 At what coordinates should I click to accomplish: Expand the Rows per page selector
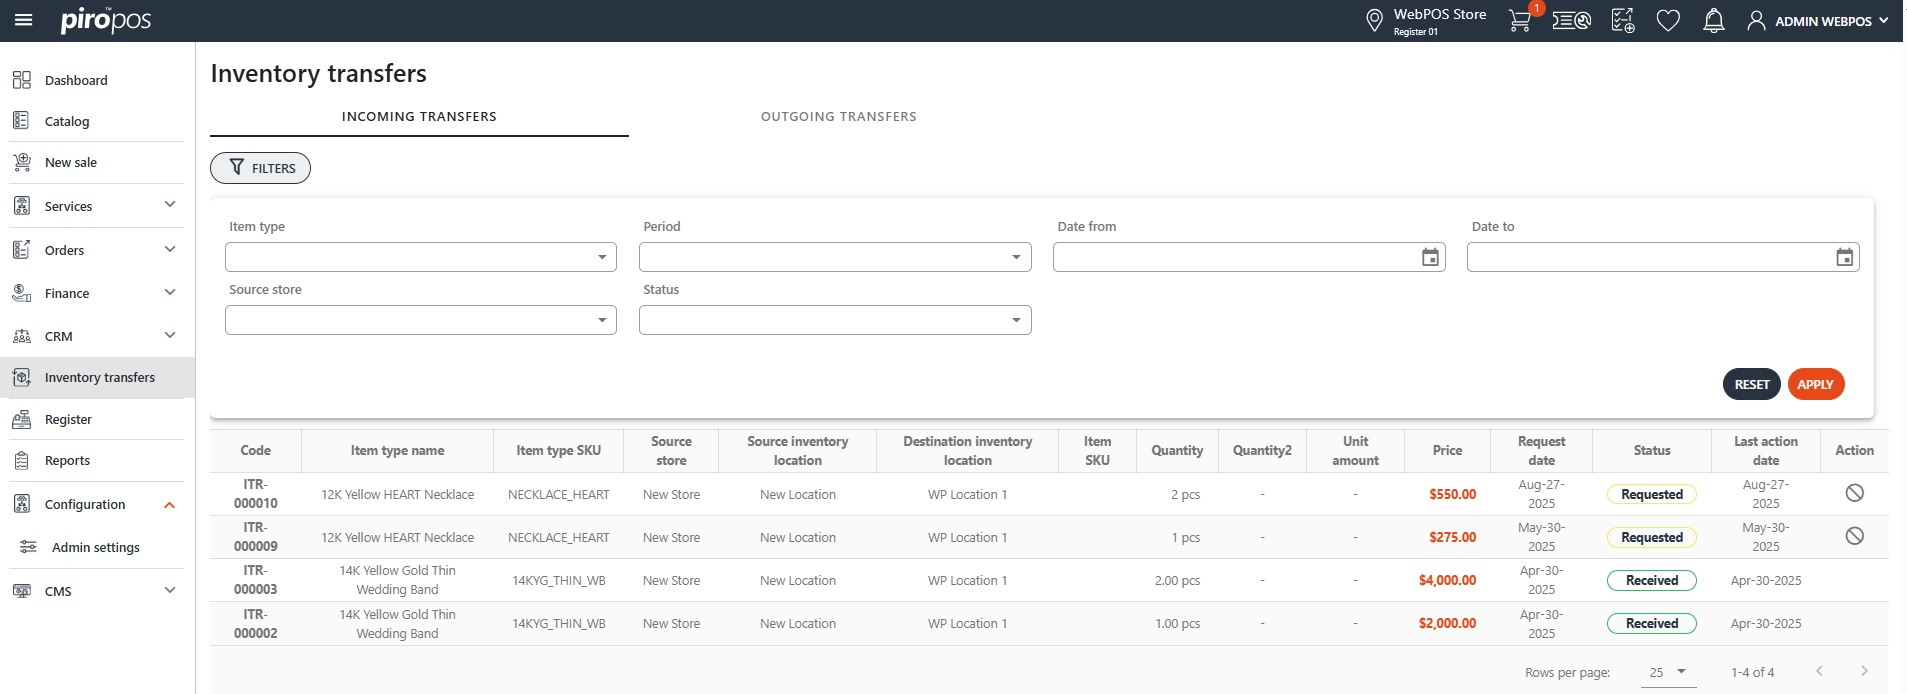tap(1667, 672)
